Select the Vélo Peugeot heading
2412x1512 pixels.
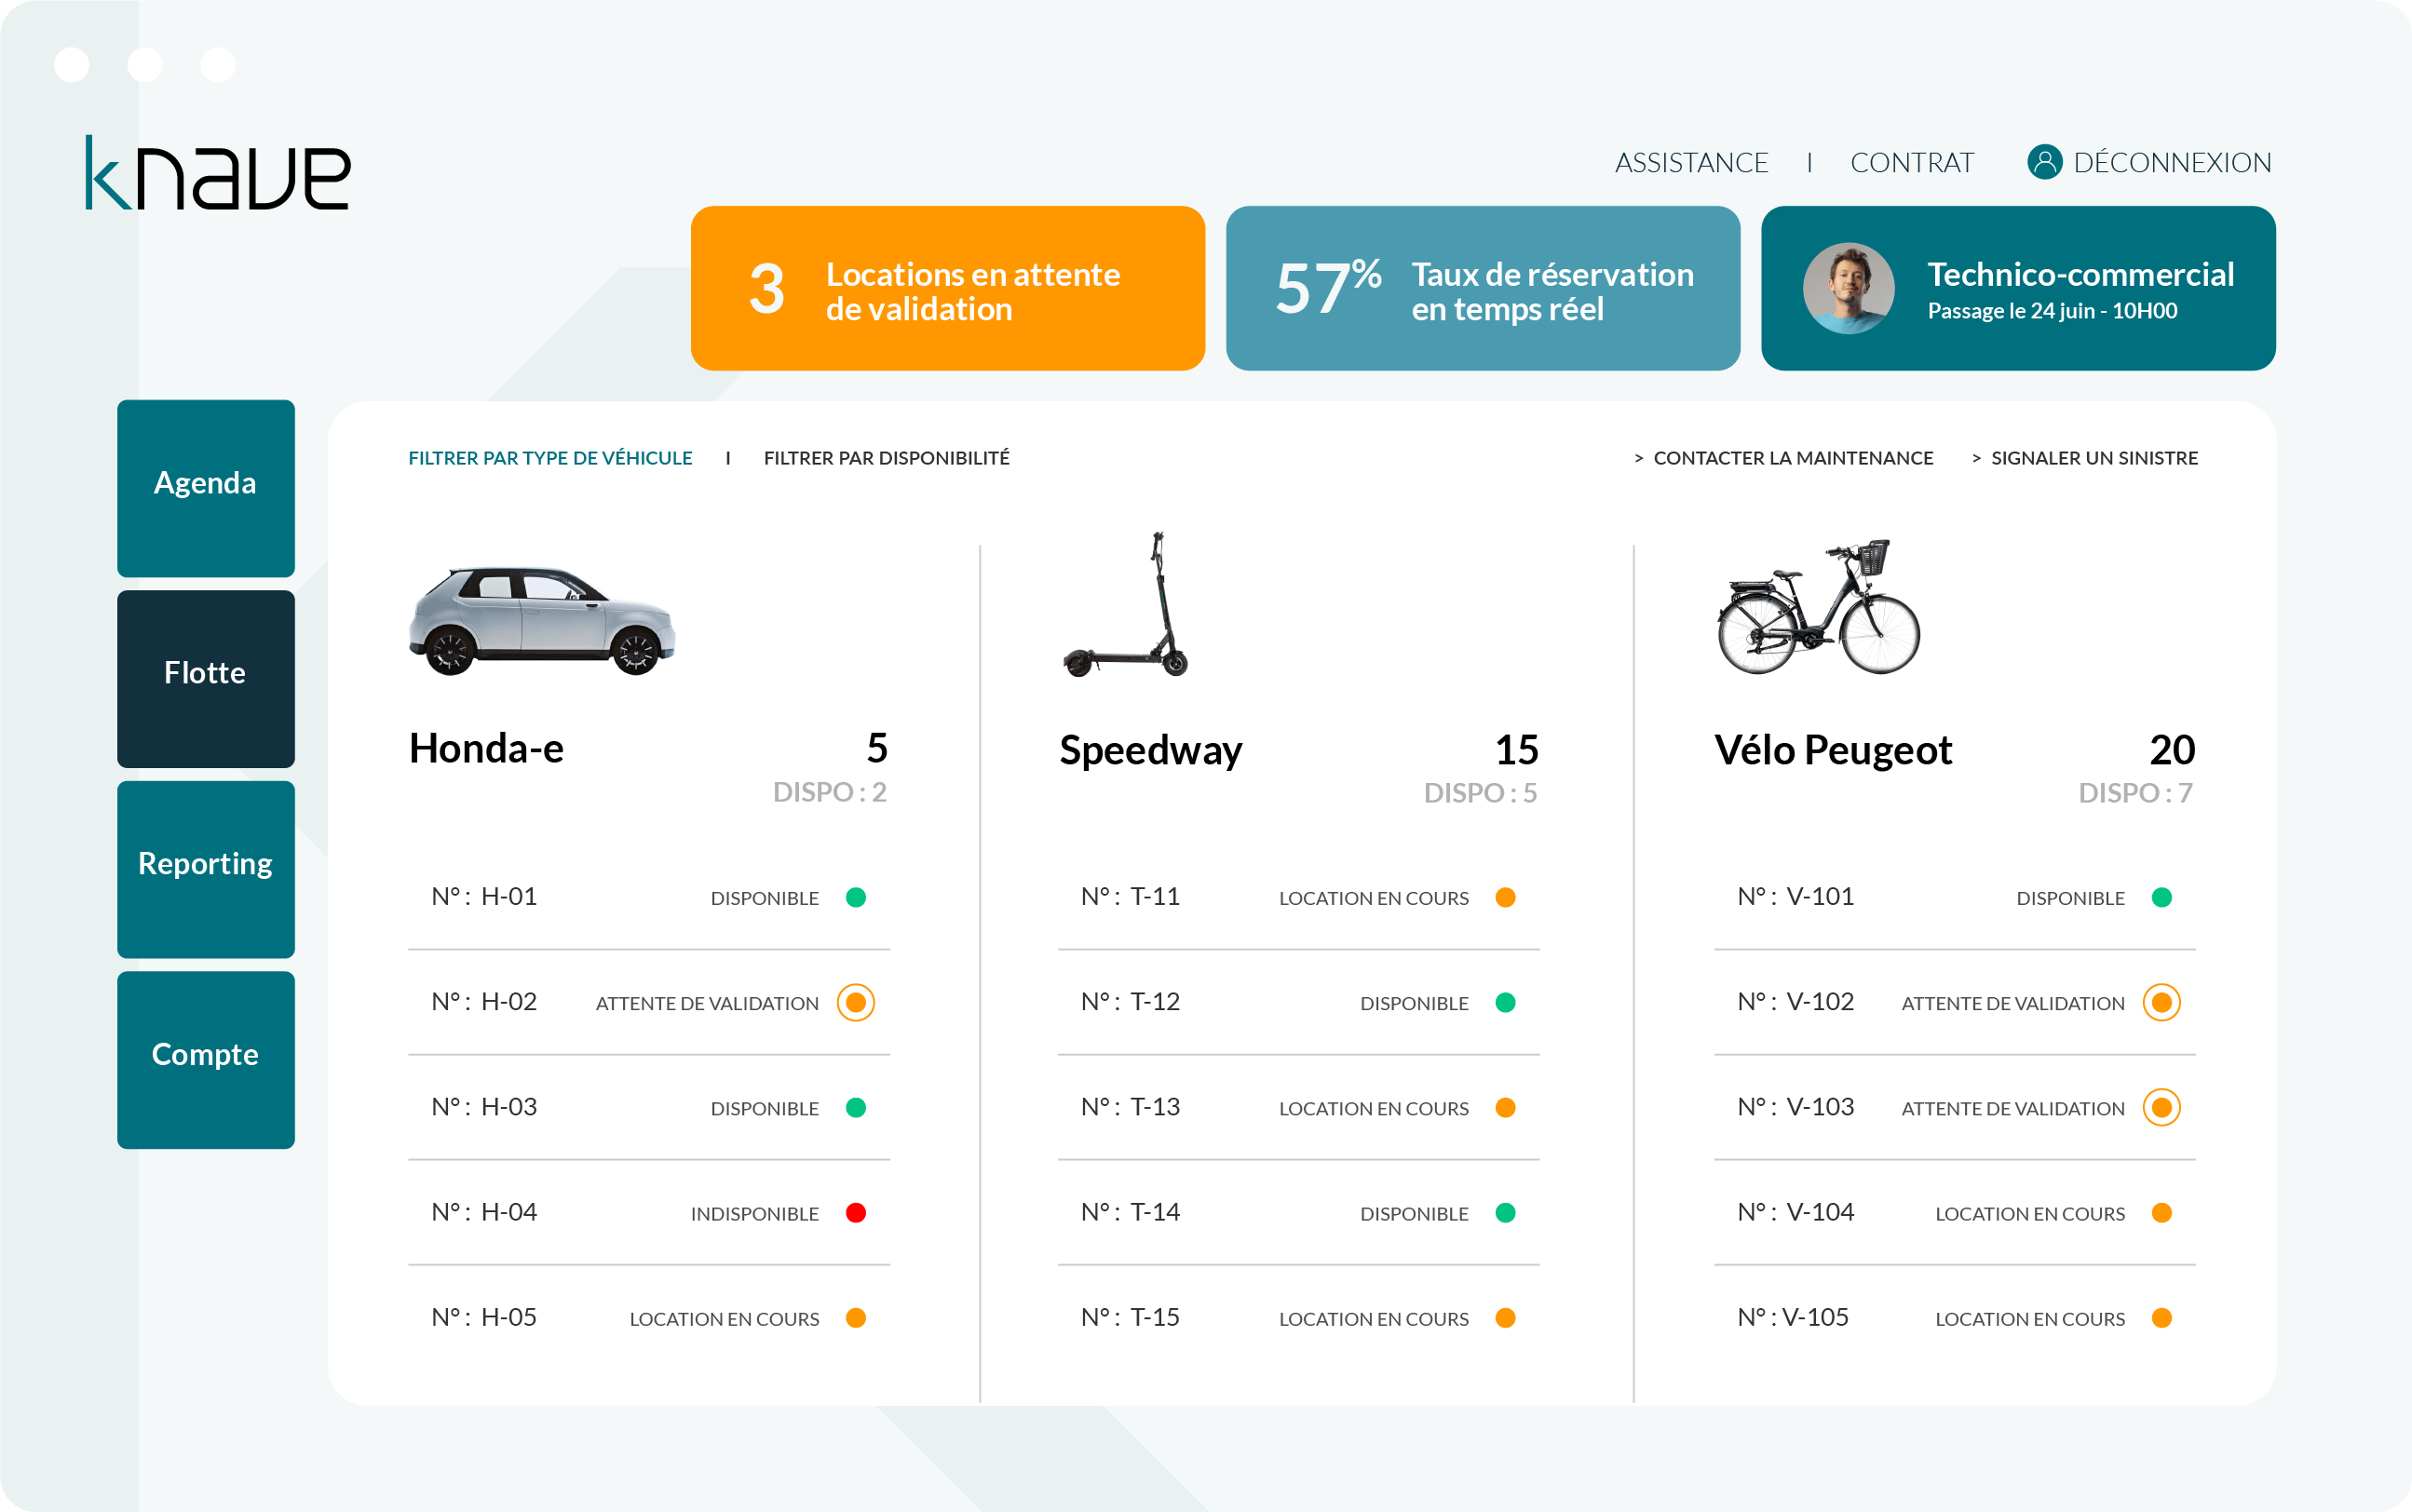tap(1833, 750)
